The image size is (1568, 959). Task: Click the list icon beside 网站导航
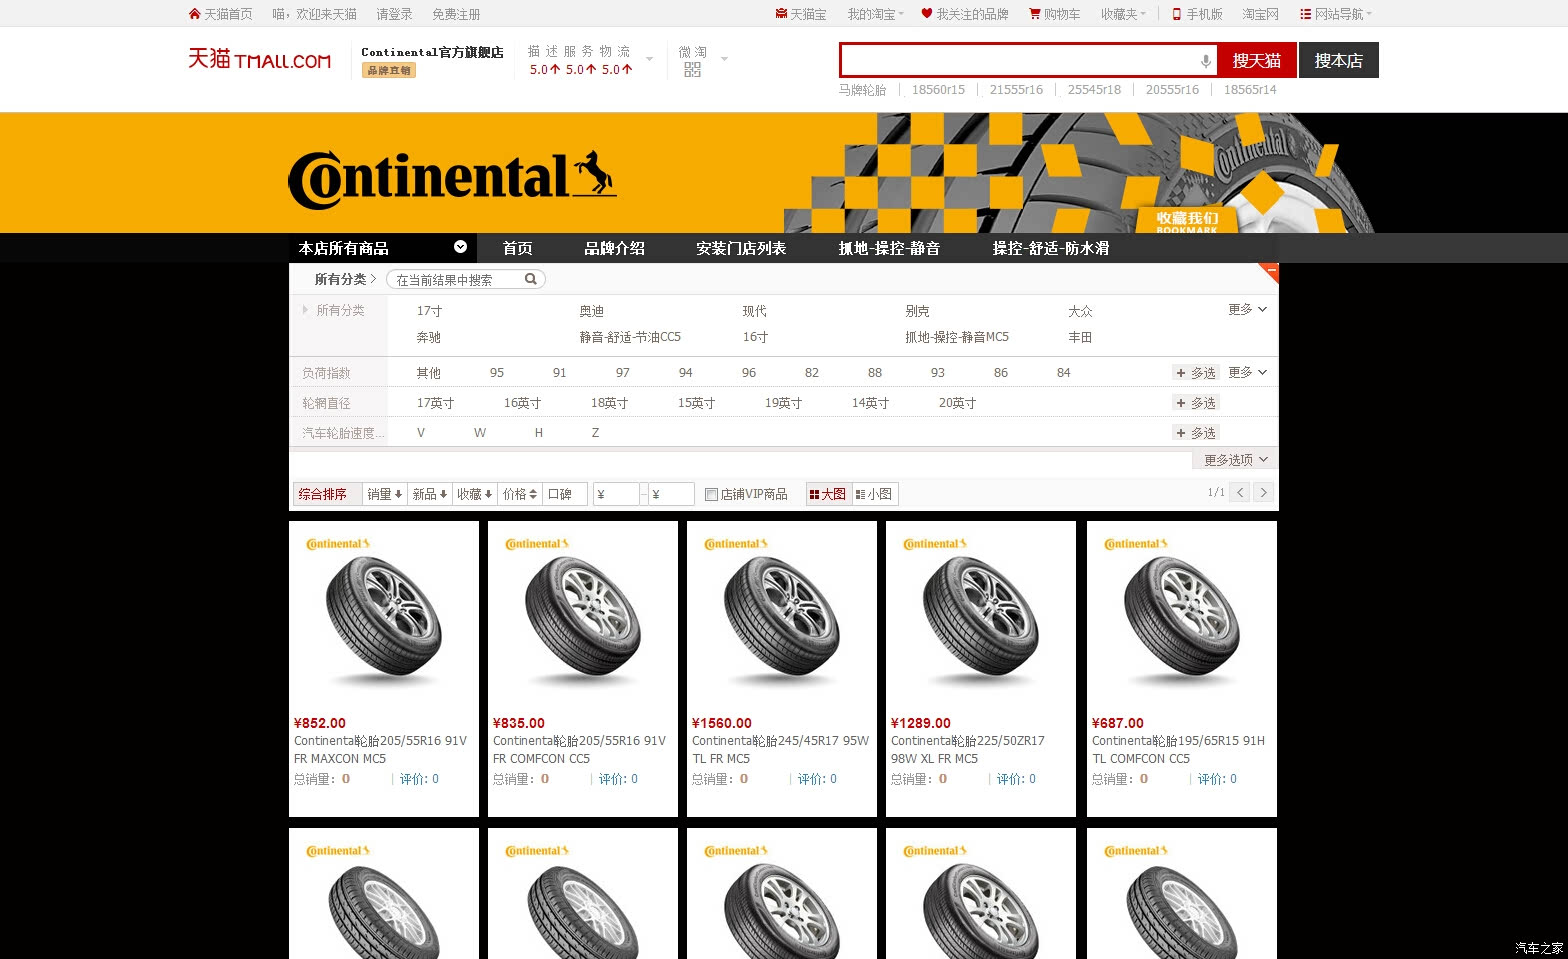[x=1305, y=14]
